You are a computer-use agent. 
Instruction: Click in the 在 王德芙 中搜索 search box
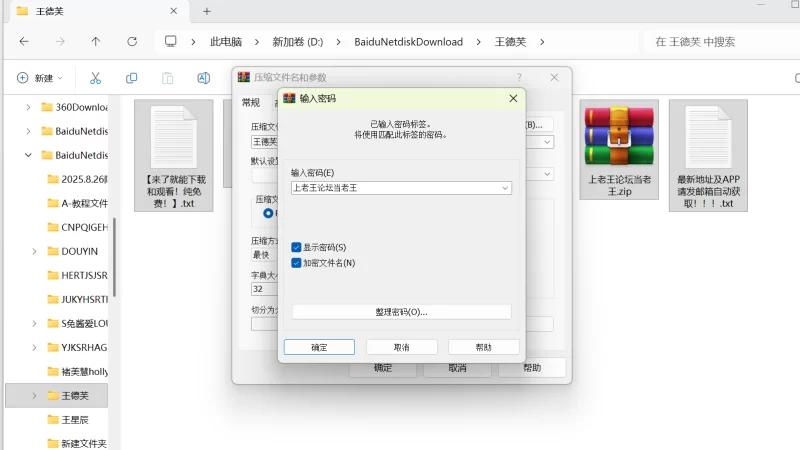pos(724,42)
